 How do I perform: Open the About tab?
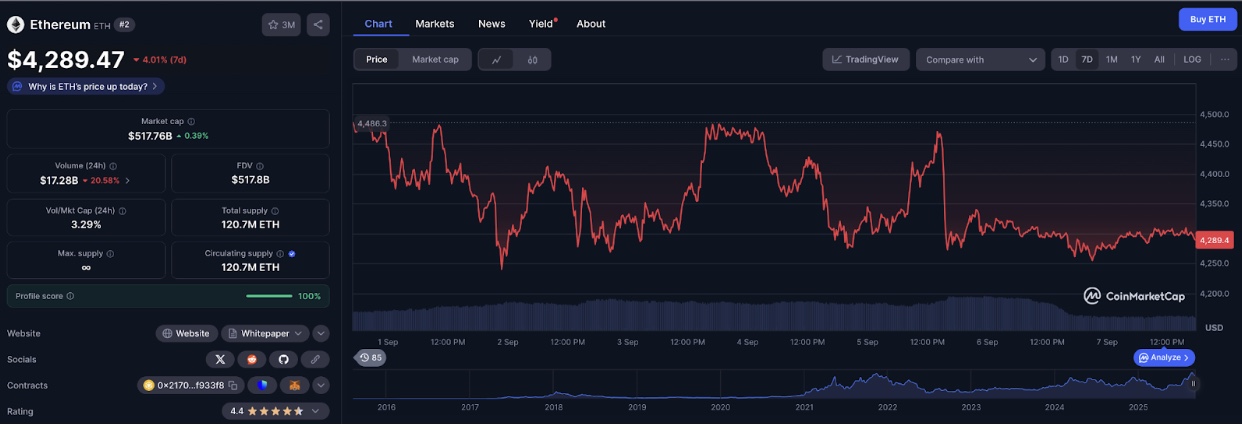[x=591, y=24]
